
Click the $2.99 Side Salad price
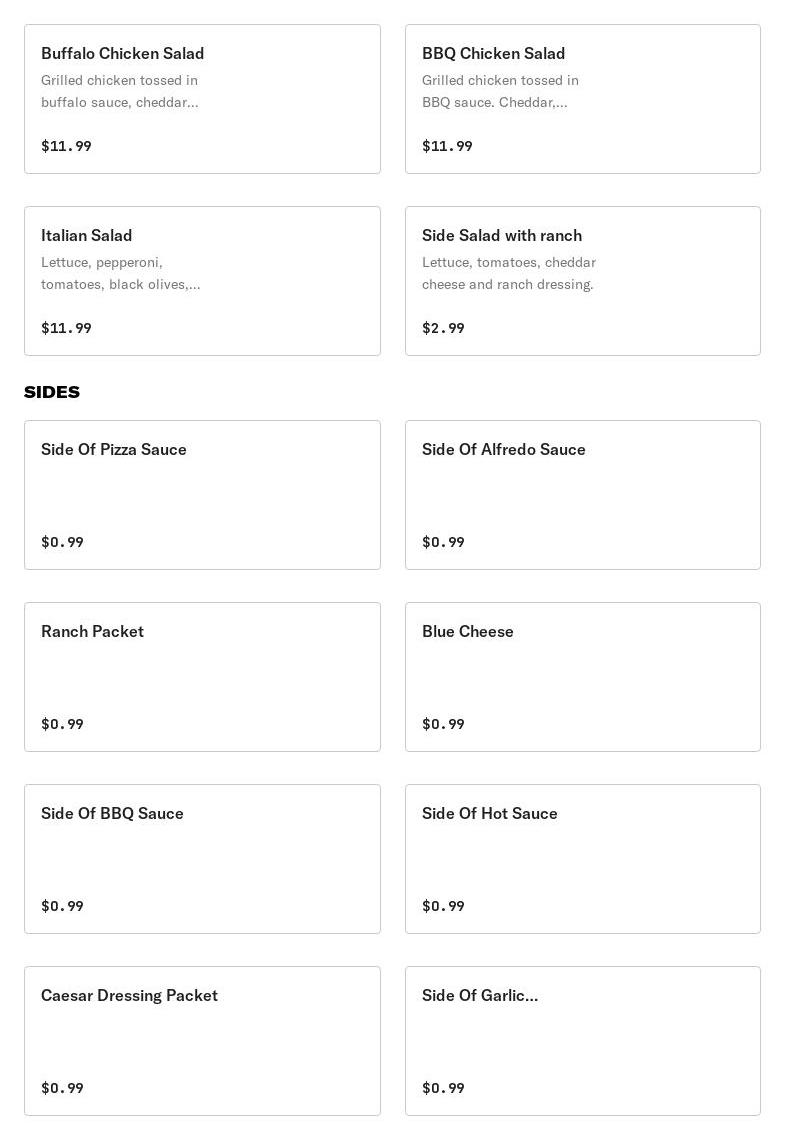443,328
